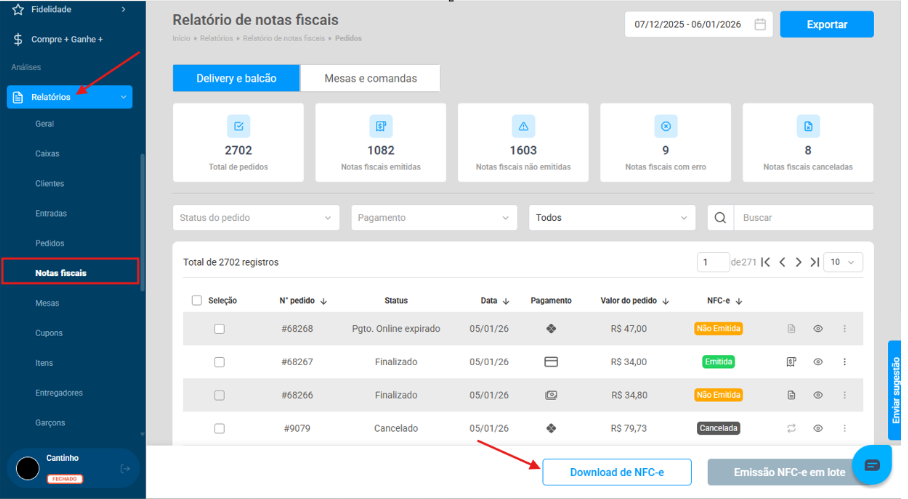Open more options for order #68268
Image resolution: width=908 pixels, height=499 pixels.
(844, 328)
